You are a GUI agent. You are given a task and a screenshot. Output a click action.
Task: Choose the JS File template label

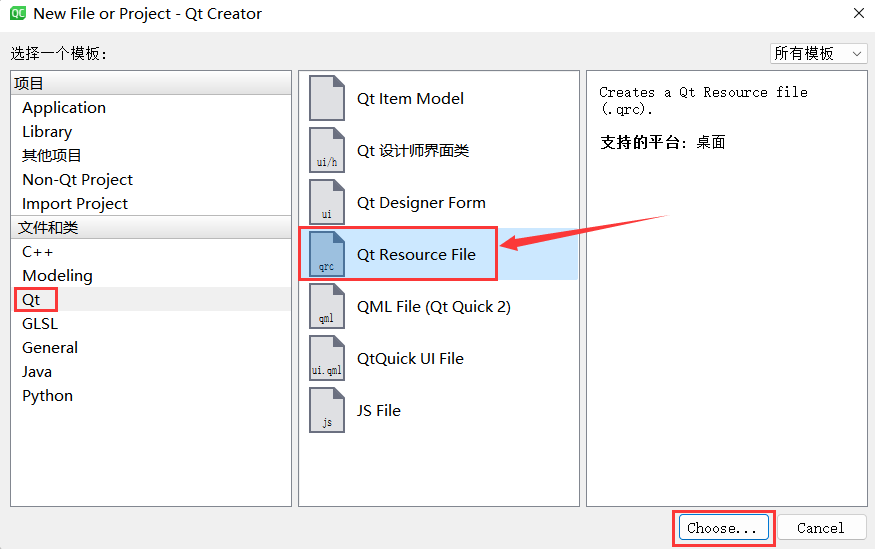tap(378, 411)
